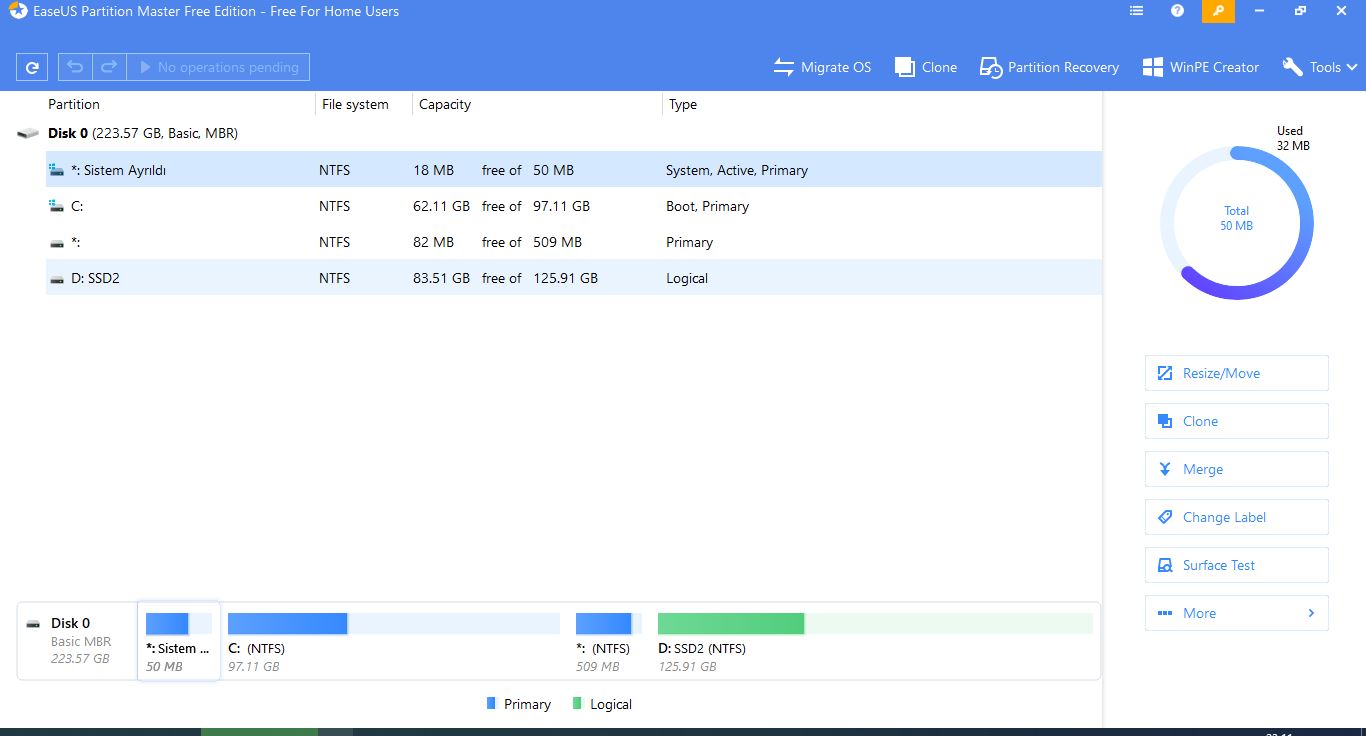
Task: Open the help question mark icon
Action: (x=1177, y=11)
